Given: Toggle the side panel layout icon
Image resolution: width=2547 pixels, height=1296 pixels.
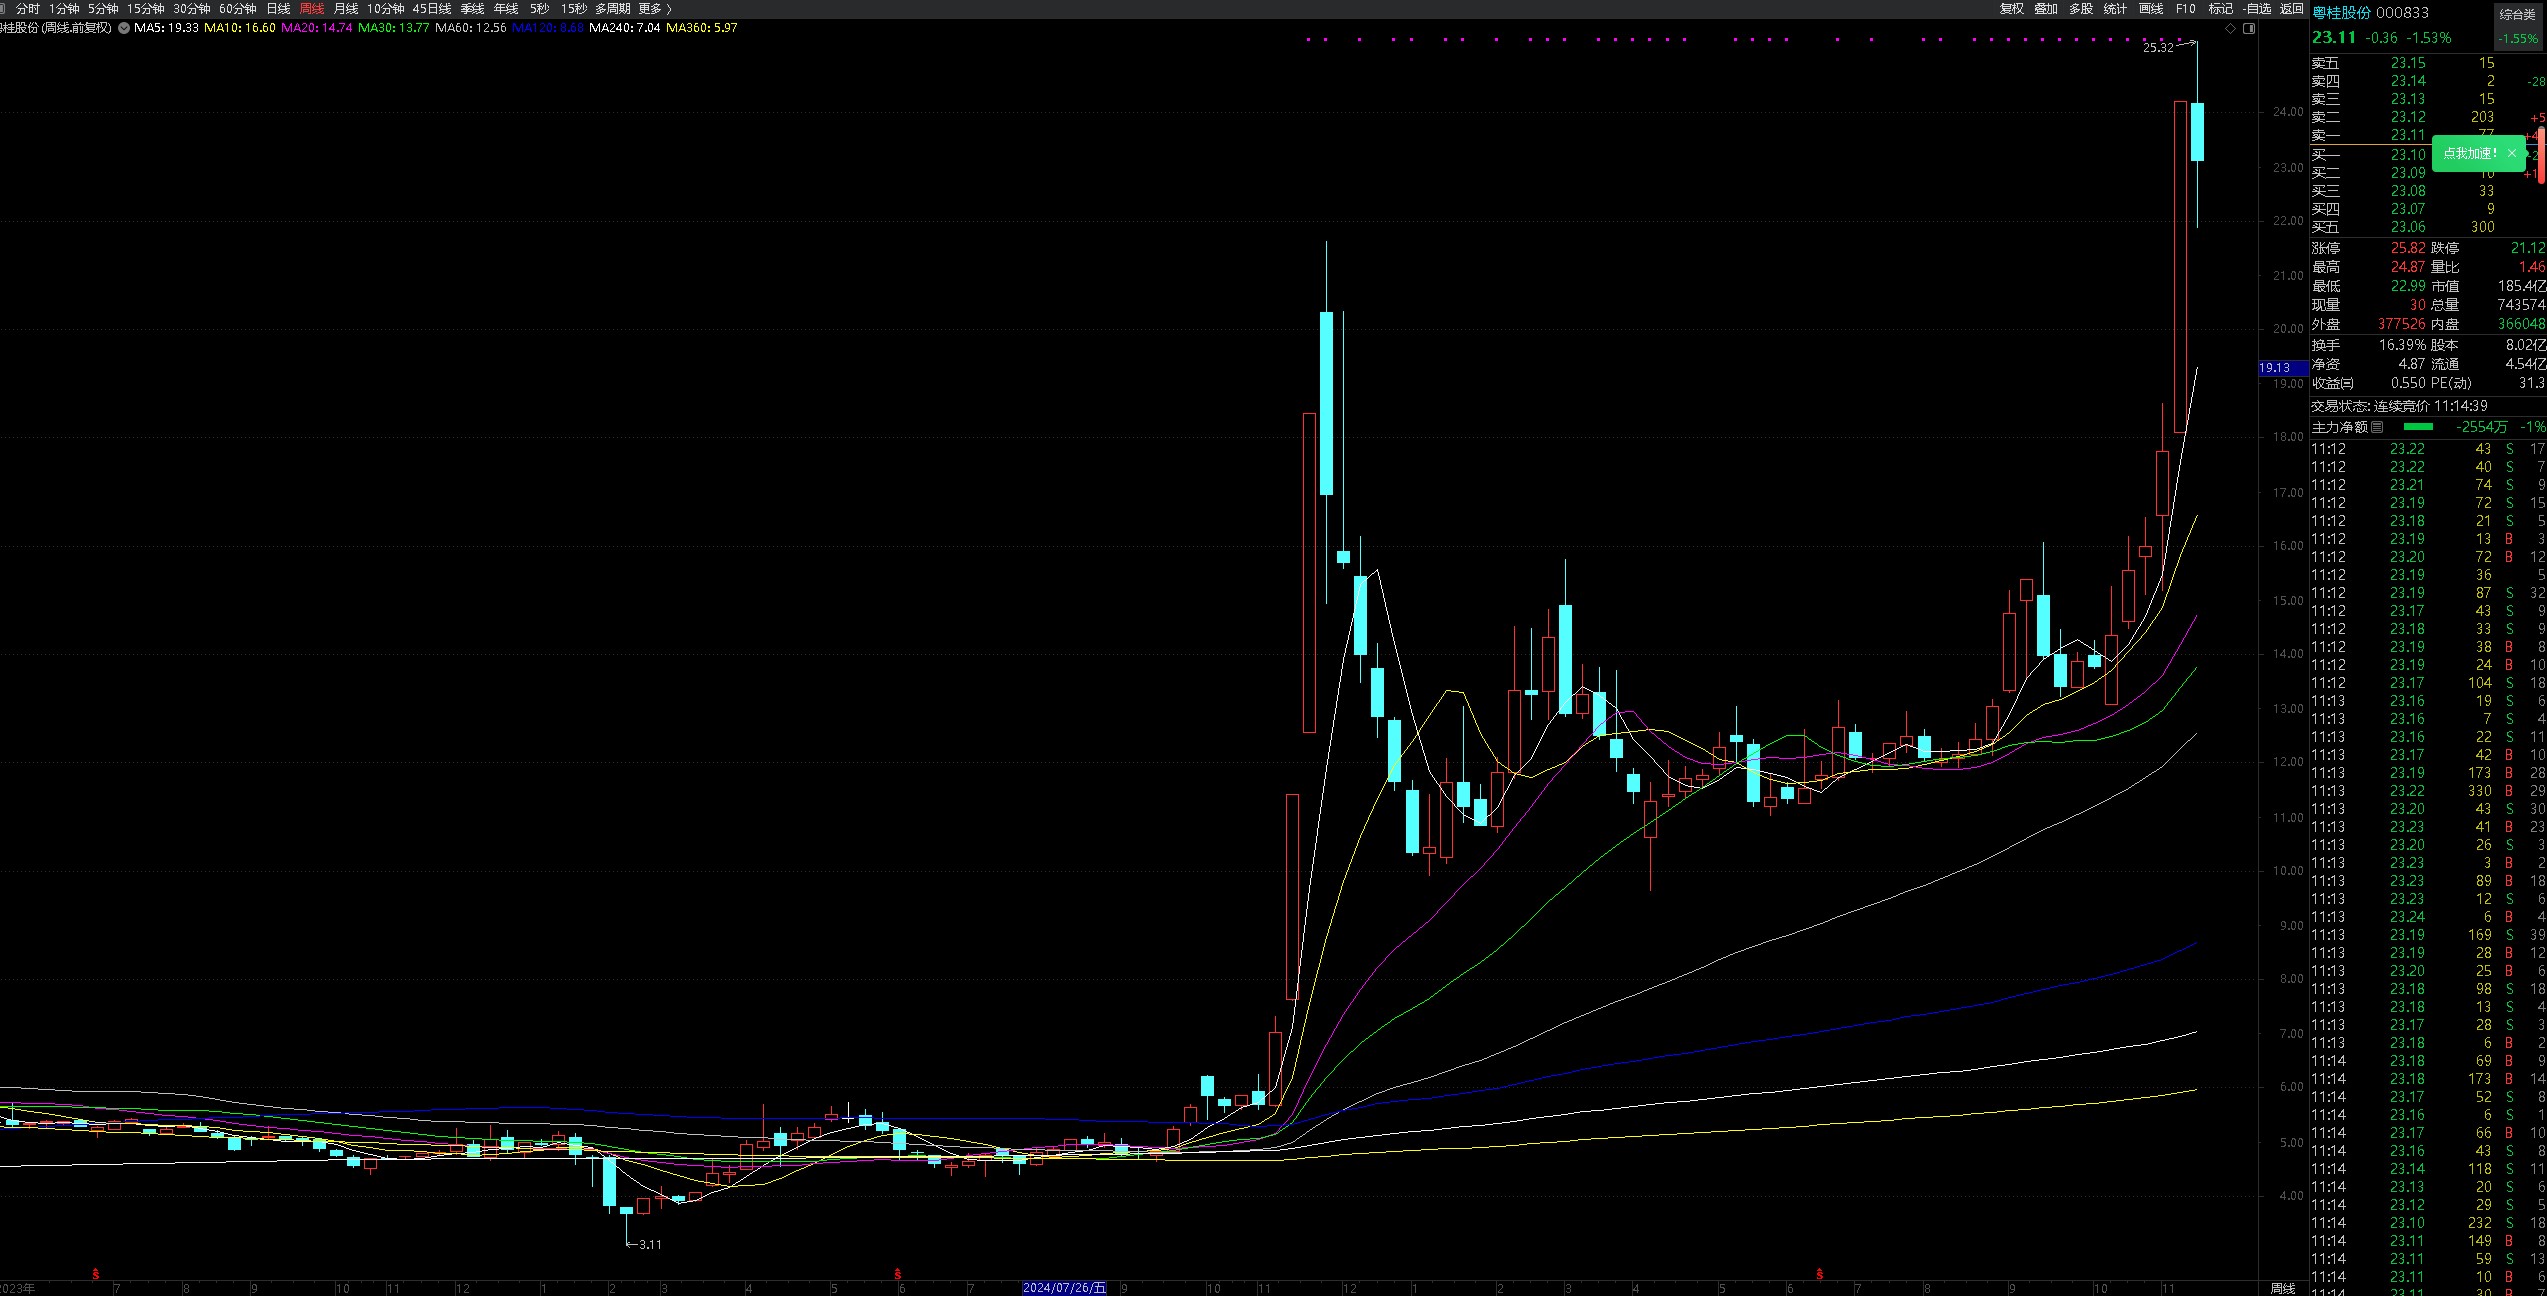Looking at the screenshot, I should click(2249, 29).
